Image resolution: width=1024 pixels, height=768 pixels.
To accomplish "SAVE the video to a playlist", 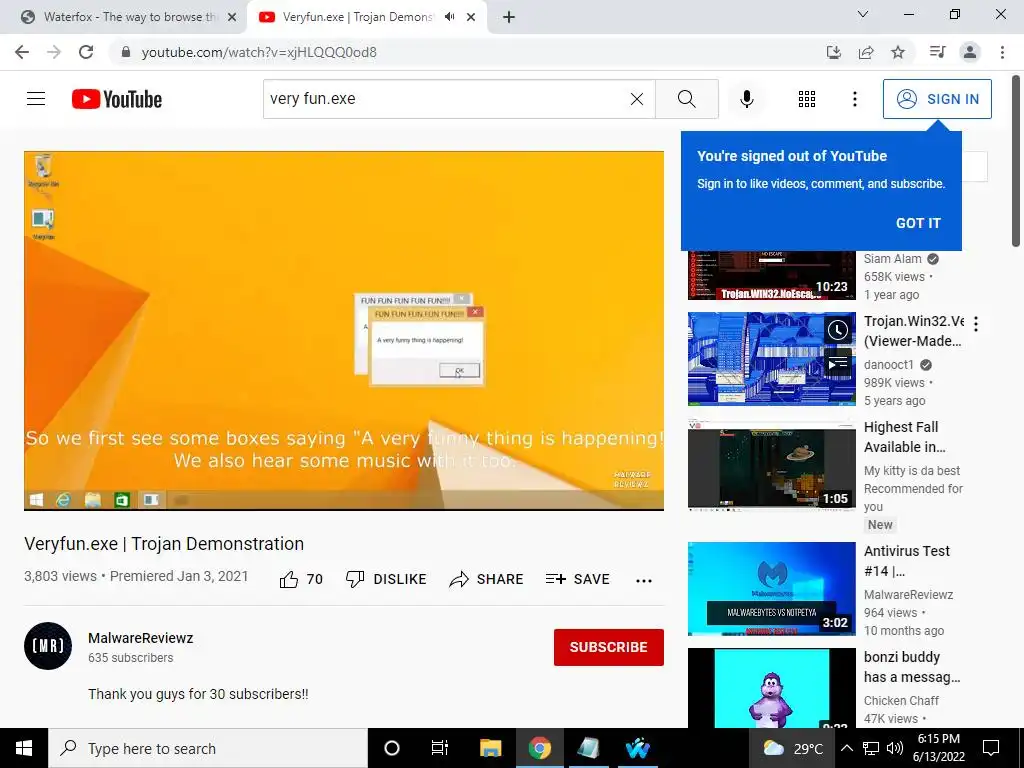I will pyautogui.click(x=578, y=579).
